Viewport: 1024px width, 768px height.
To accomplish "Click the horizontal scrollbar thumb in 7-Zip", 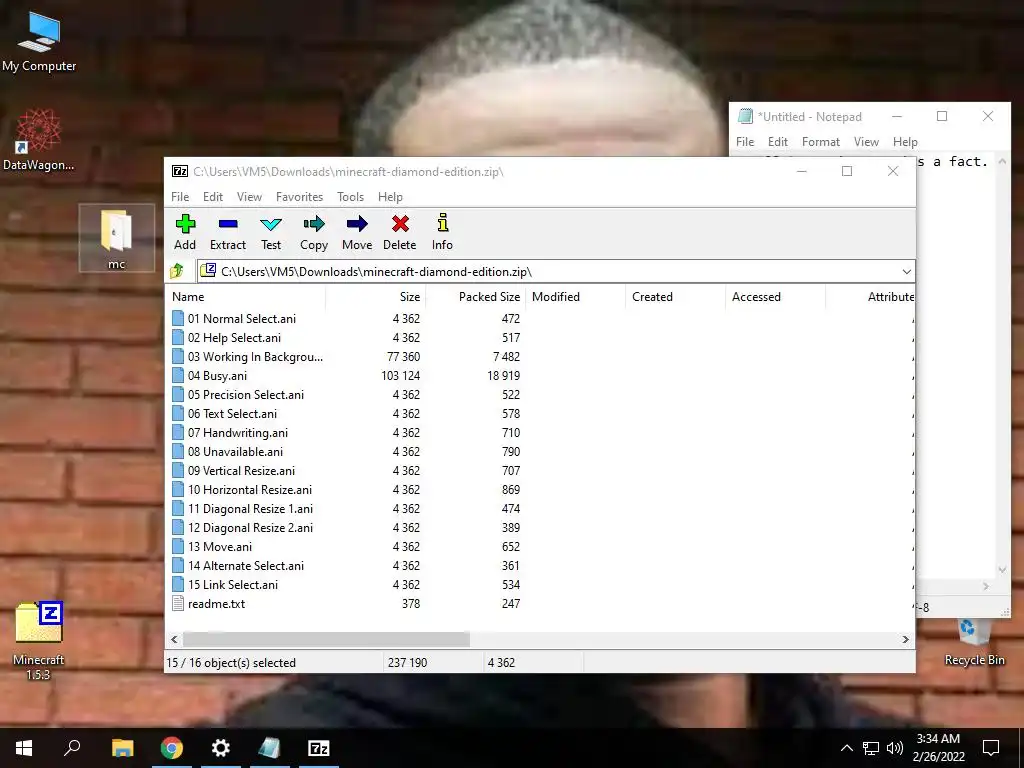I will coord(326,639).
